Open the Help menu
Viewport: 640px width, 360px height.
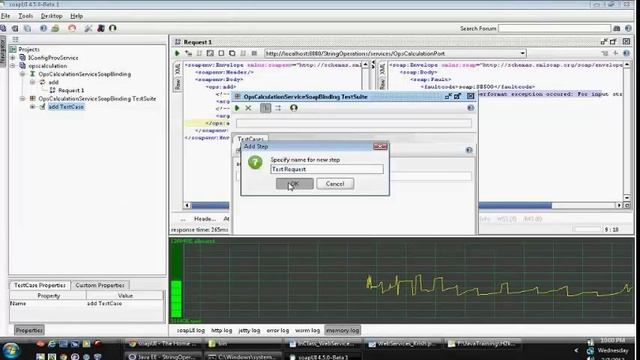76,16
